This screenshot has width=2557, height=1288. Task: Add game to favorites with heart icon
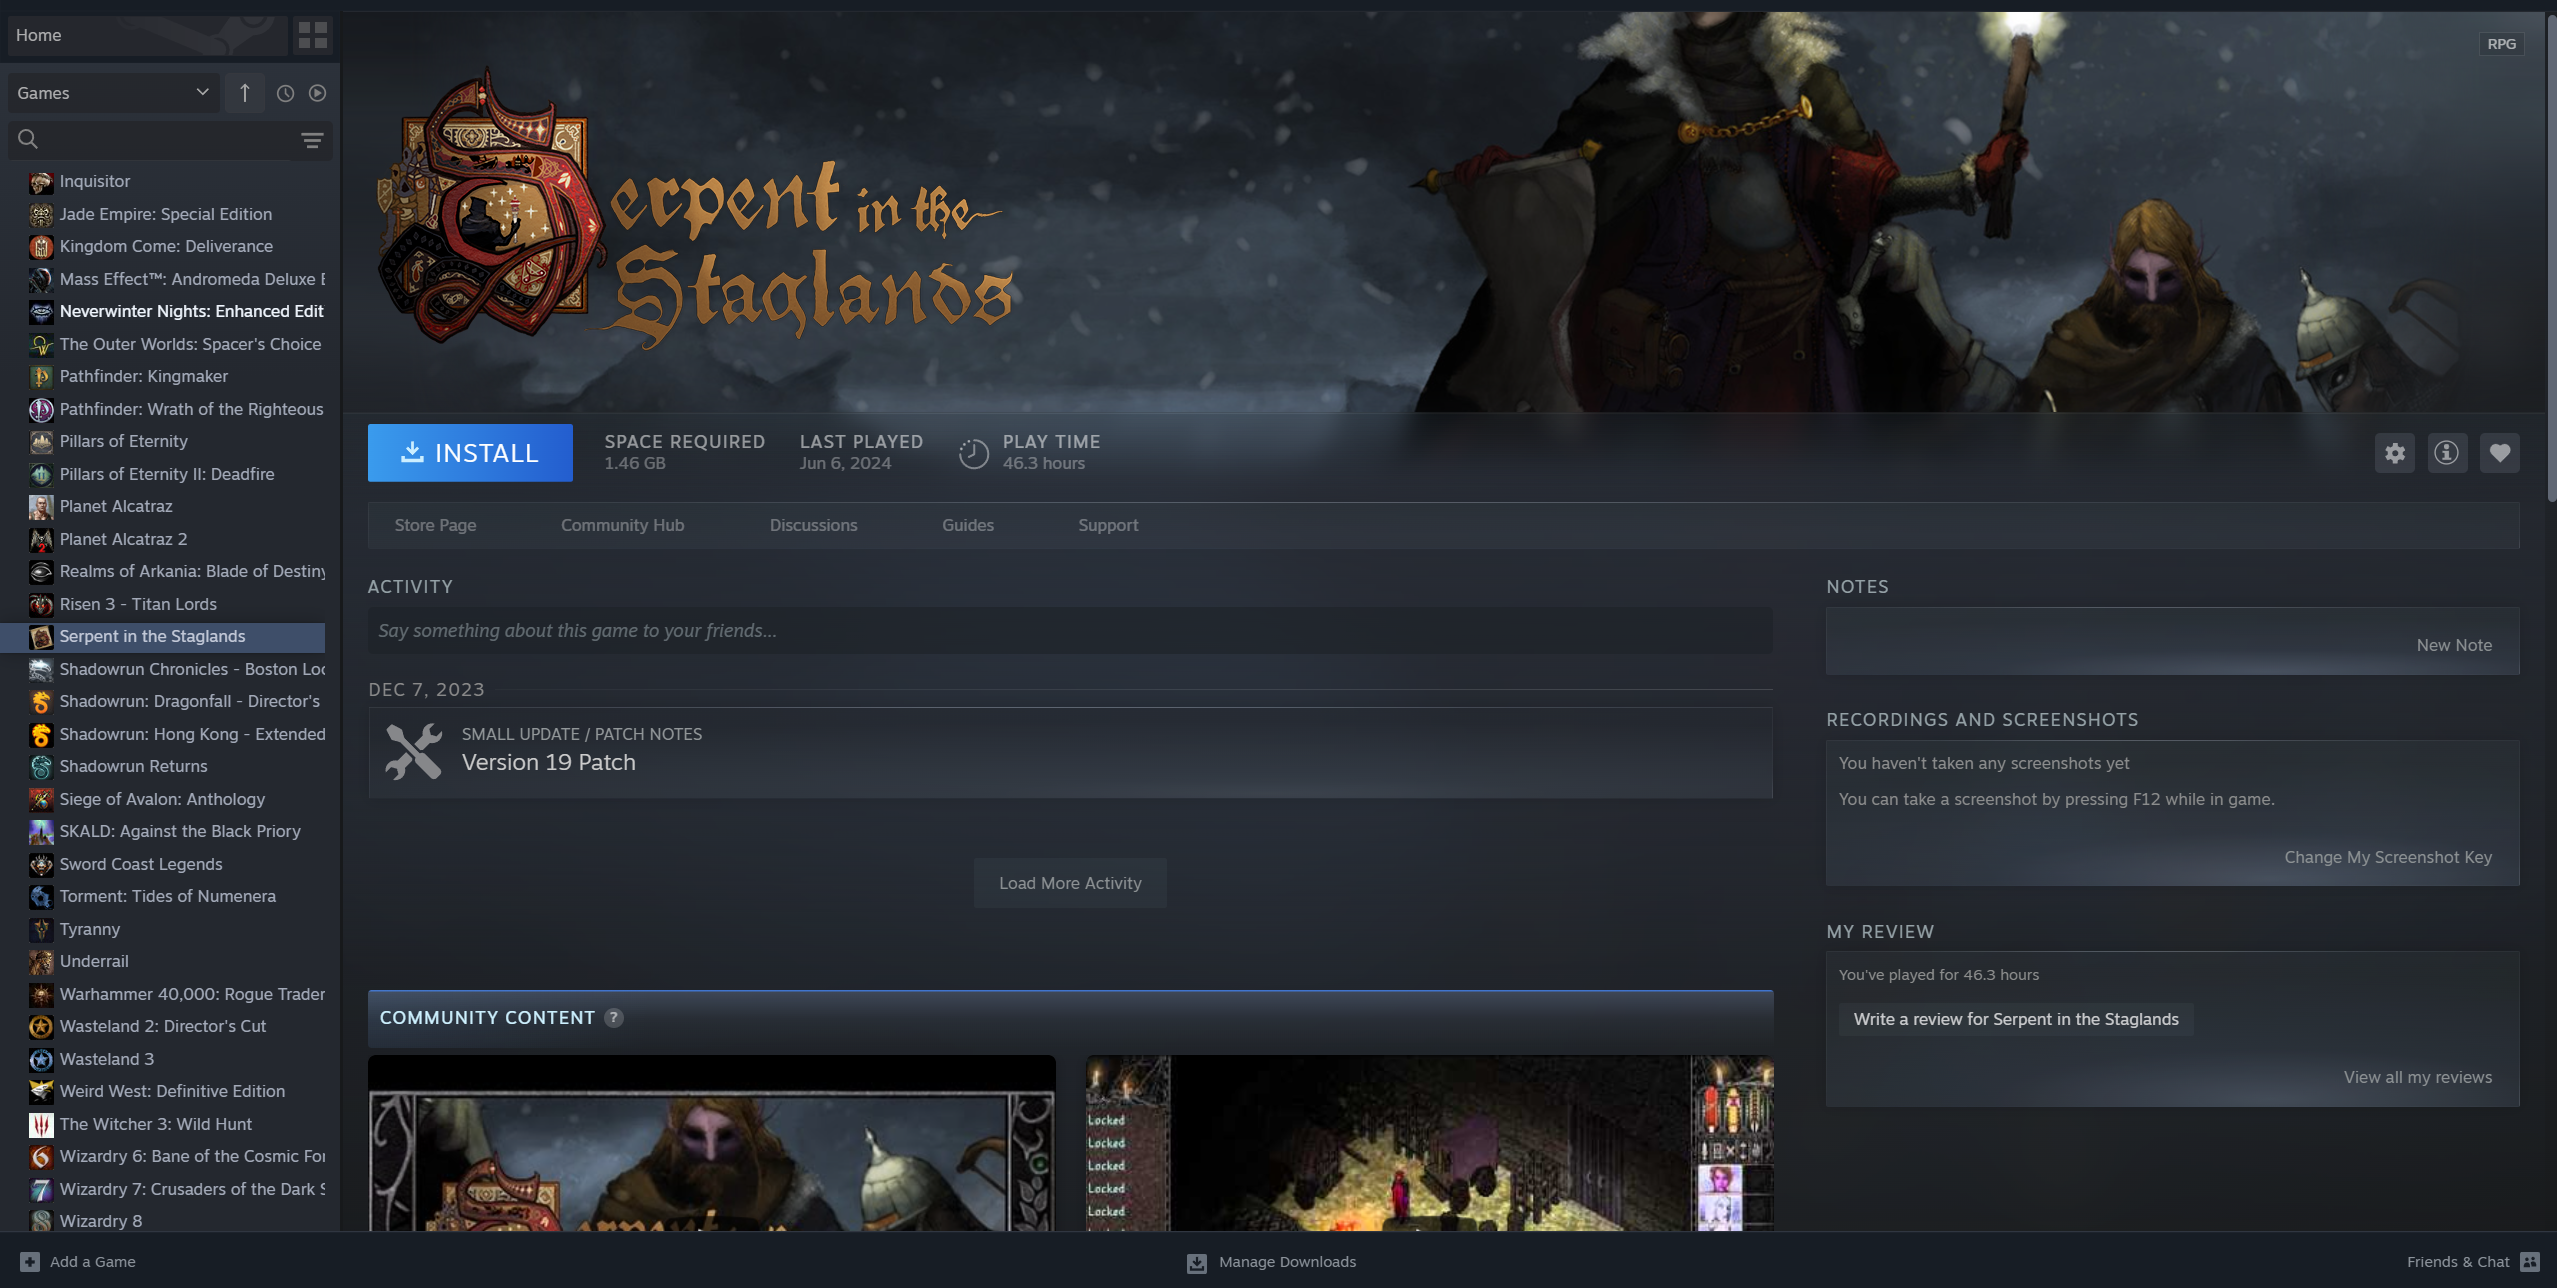coord(2499,453)
